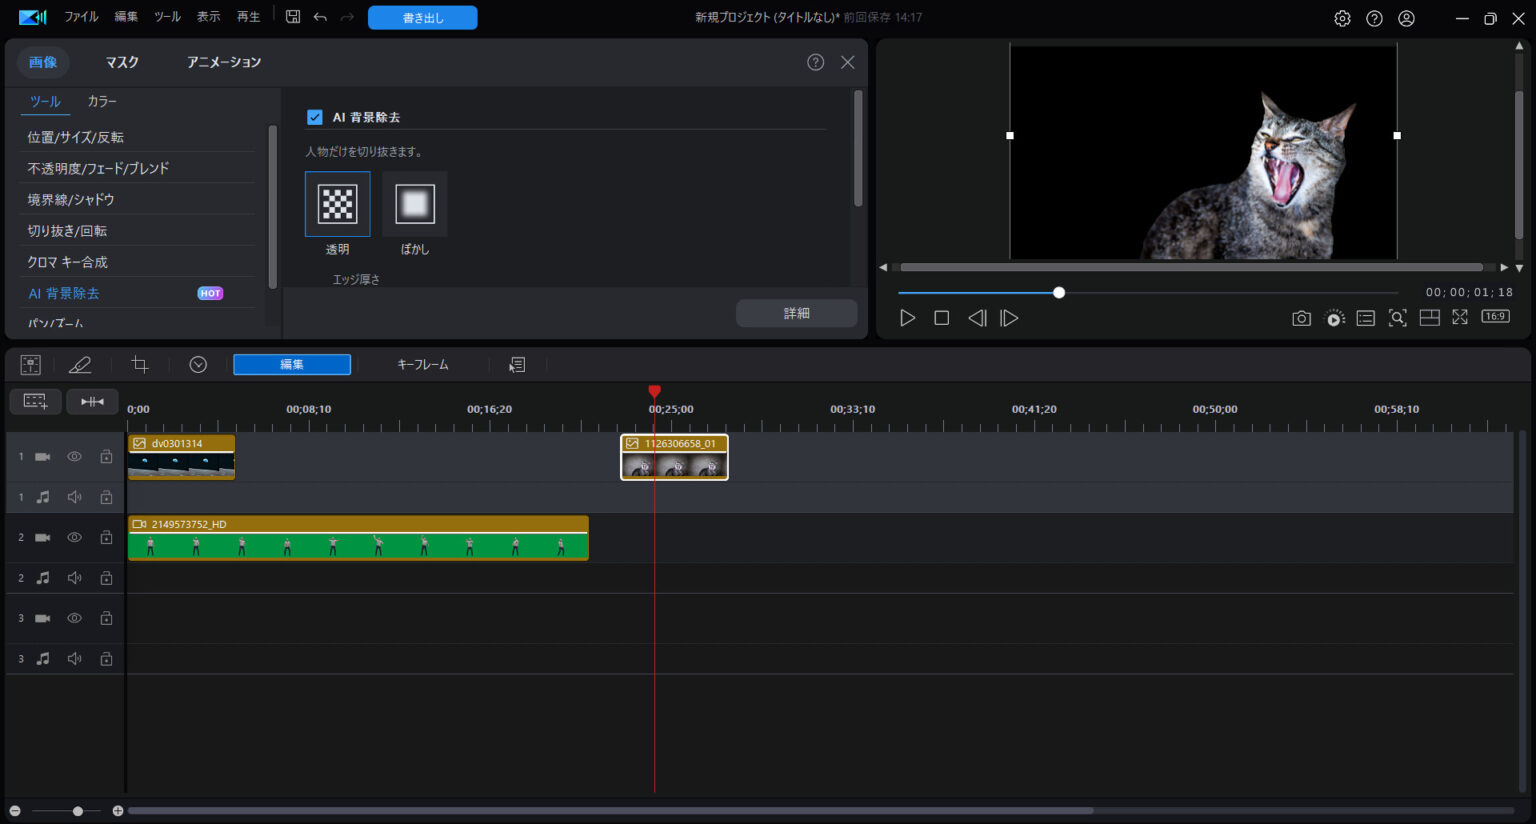This screenshot has height=824, width=1536.
Task: Hide track 2 video using its eye icon
Action: 73,537
